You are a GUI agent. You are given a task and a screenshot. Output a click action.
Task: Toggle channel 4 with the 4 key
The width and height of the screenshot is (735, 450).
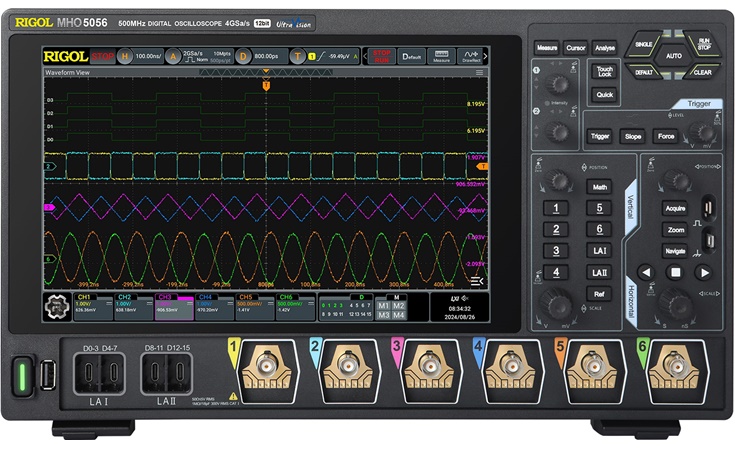coord(556,272)
